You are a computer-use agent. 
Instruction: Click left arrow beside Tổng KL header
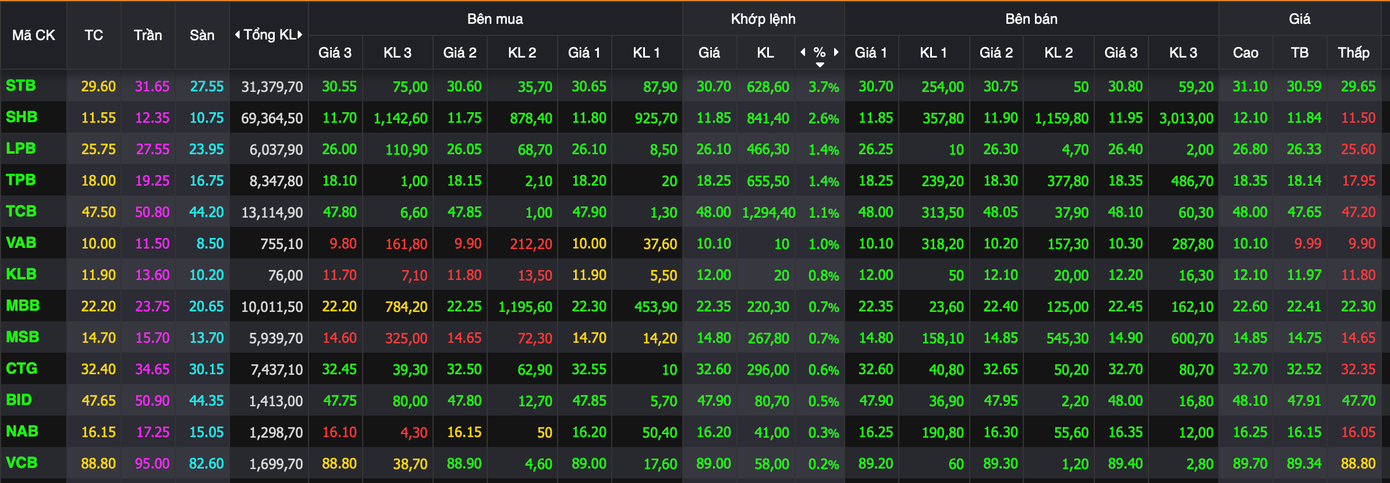237,35
